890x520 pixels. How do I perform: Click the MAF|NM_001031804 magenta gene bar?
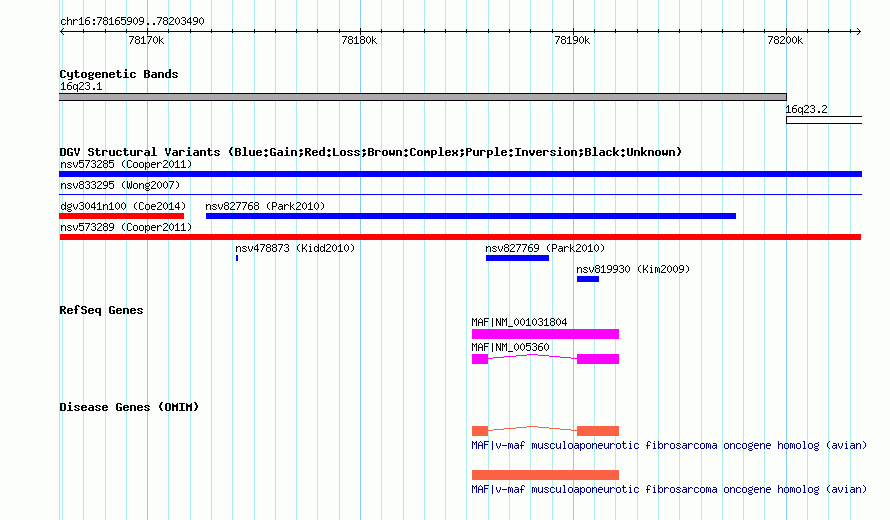(545, 334)
